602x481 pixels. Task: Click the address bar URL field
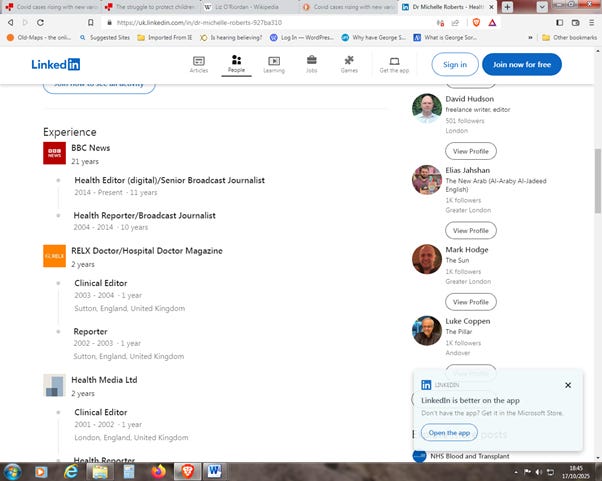pos(269,23)
